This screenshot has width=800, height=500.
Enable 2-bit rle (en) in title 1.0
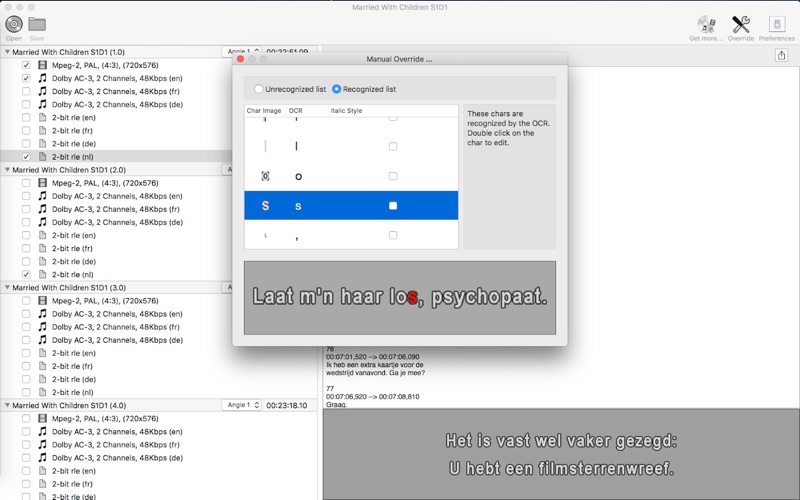[x=26, y=117]
